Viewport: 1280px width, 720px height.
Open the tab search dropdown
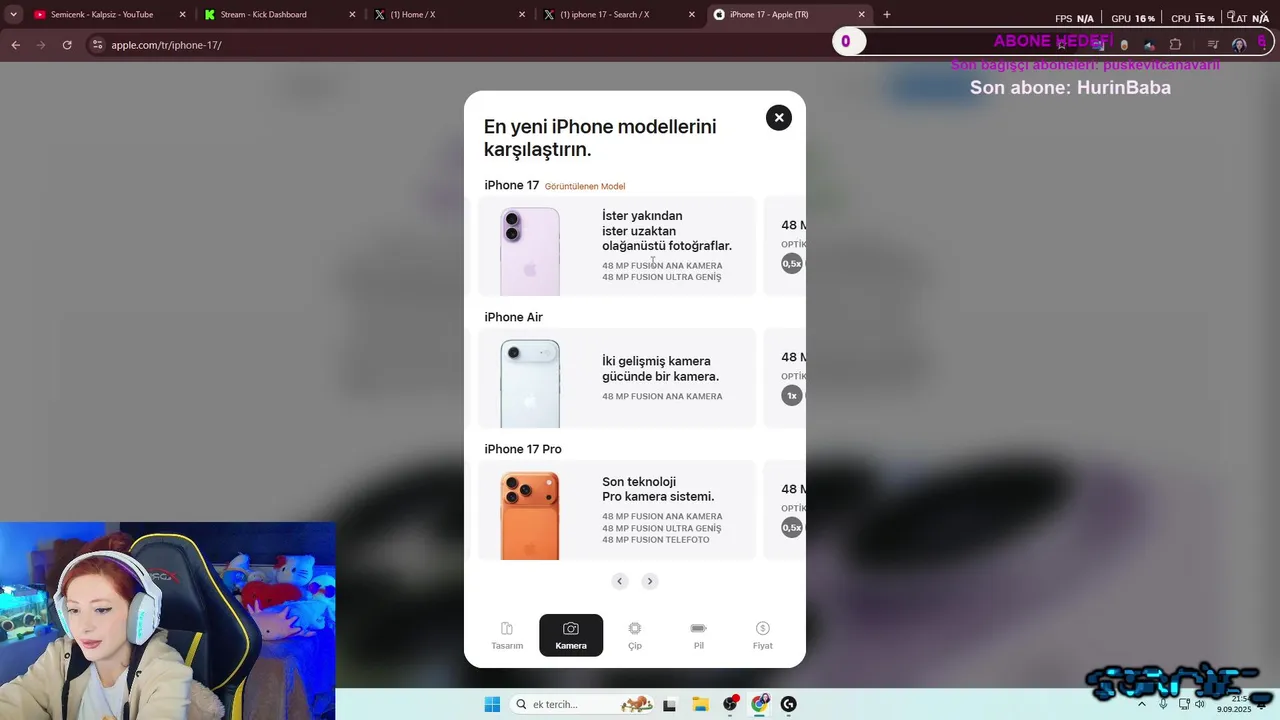pyautogui.click(x=14, y=15)
